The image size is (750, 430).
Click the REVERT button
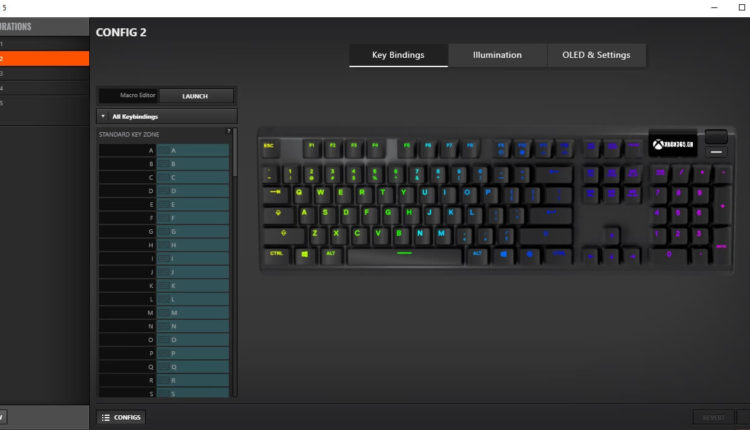713,418
